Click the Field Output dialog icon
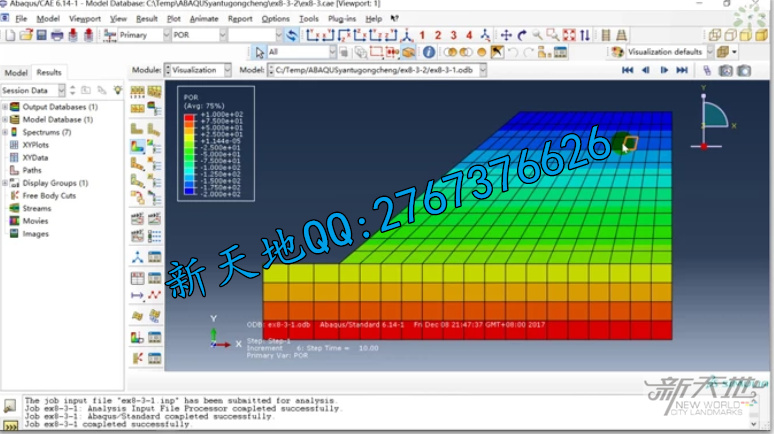This screenshot has width=774, height=434. (x=110, y=35)
